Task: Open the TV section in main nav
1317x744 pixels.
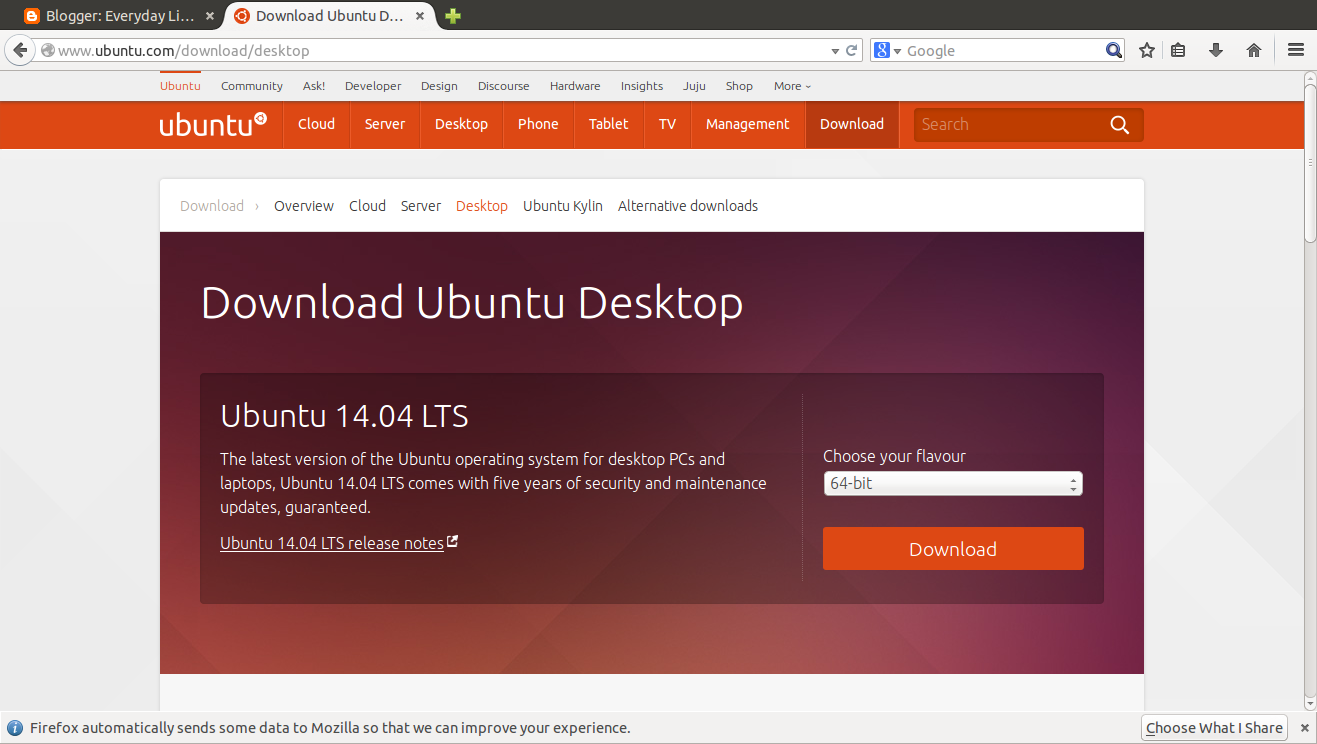Action: click(x=667, y=124)
